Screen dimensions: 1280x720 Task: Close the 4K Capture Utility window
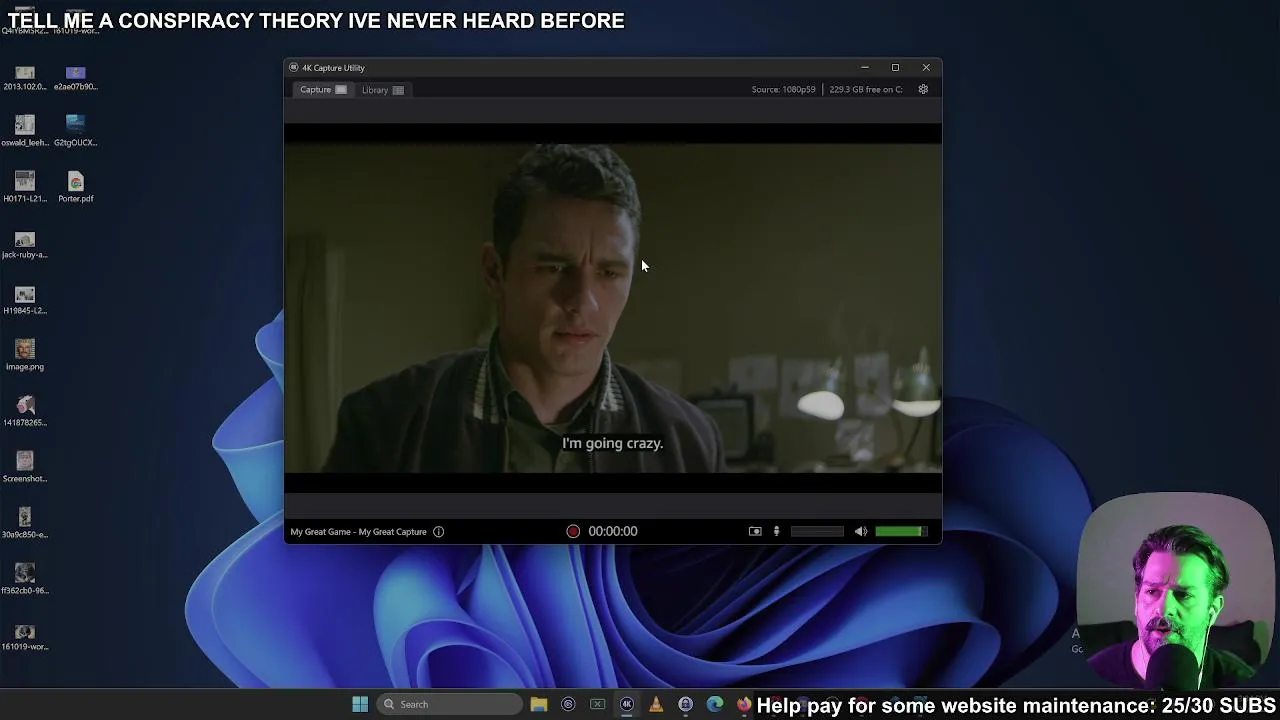[926, 67]
